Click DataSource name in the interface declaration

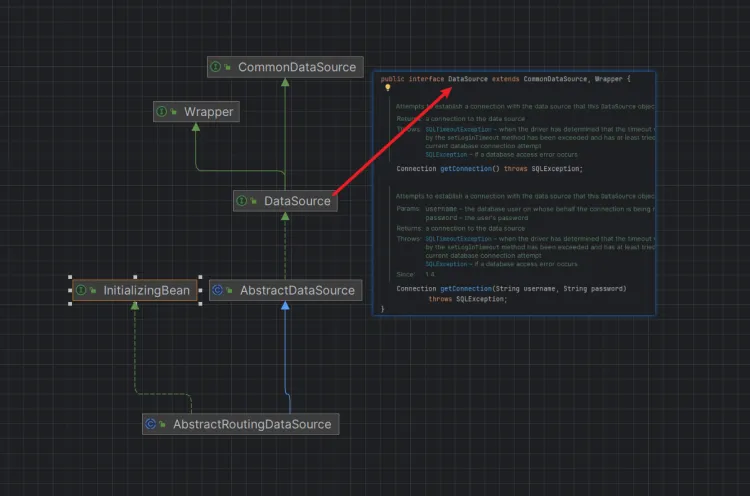[468, 78]
